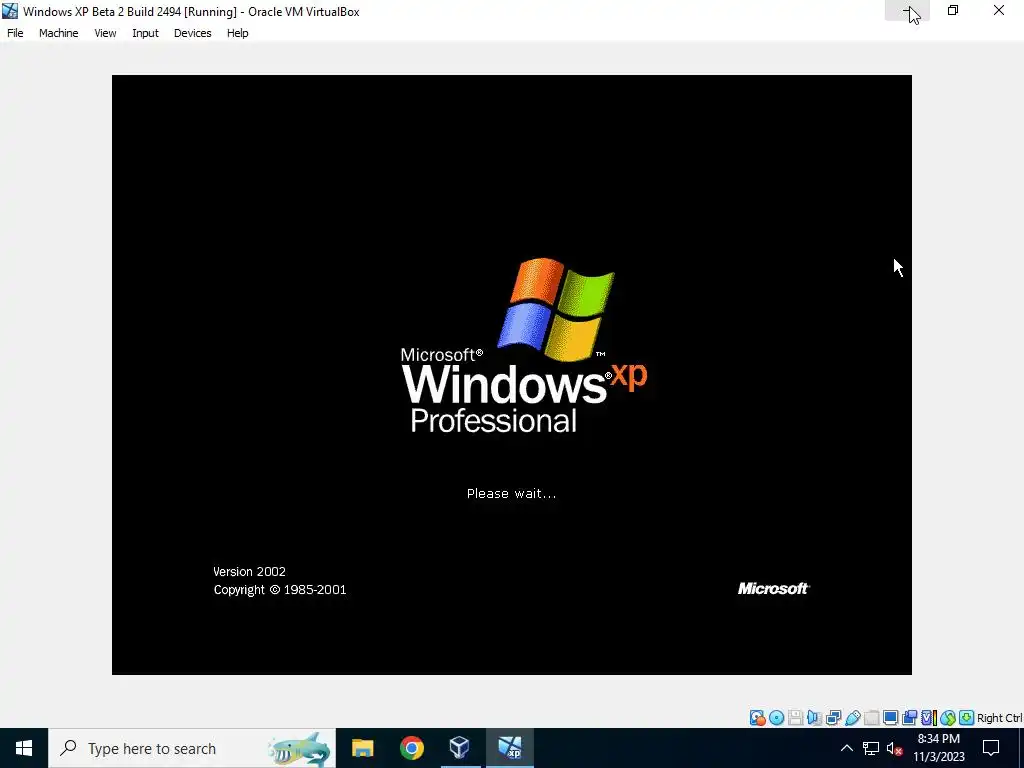Open the Help menu
Viewport: 1024px width, 768px height.
pos(237,33)
